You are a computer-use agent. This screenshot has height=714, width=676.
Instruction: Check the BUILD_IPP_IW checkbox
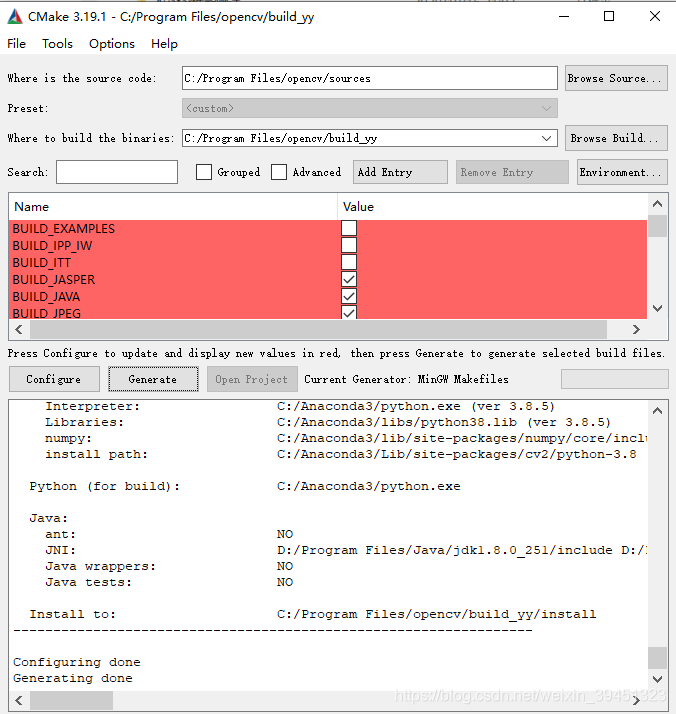coord(349,245)
